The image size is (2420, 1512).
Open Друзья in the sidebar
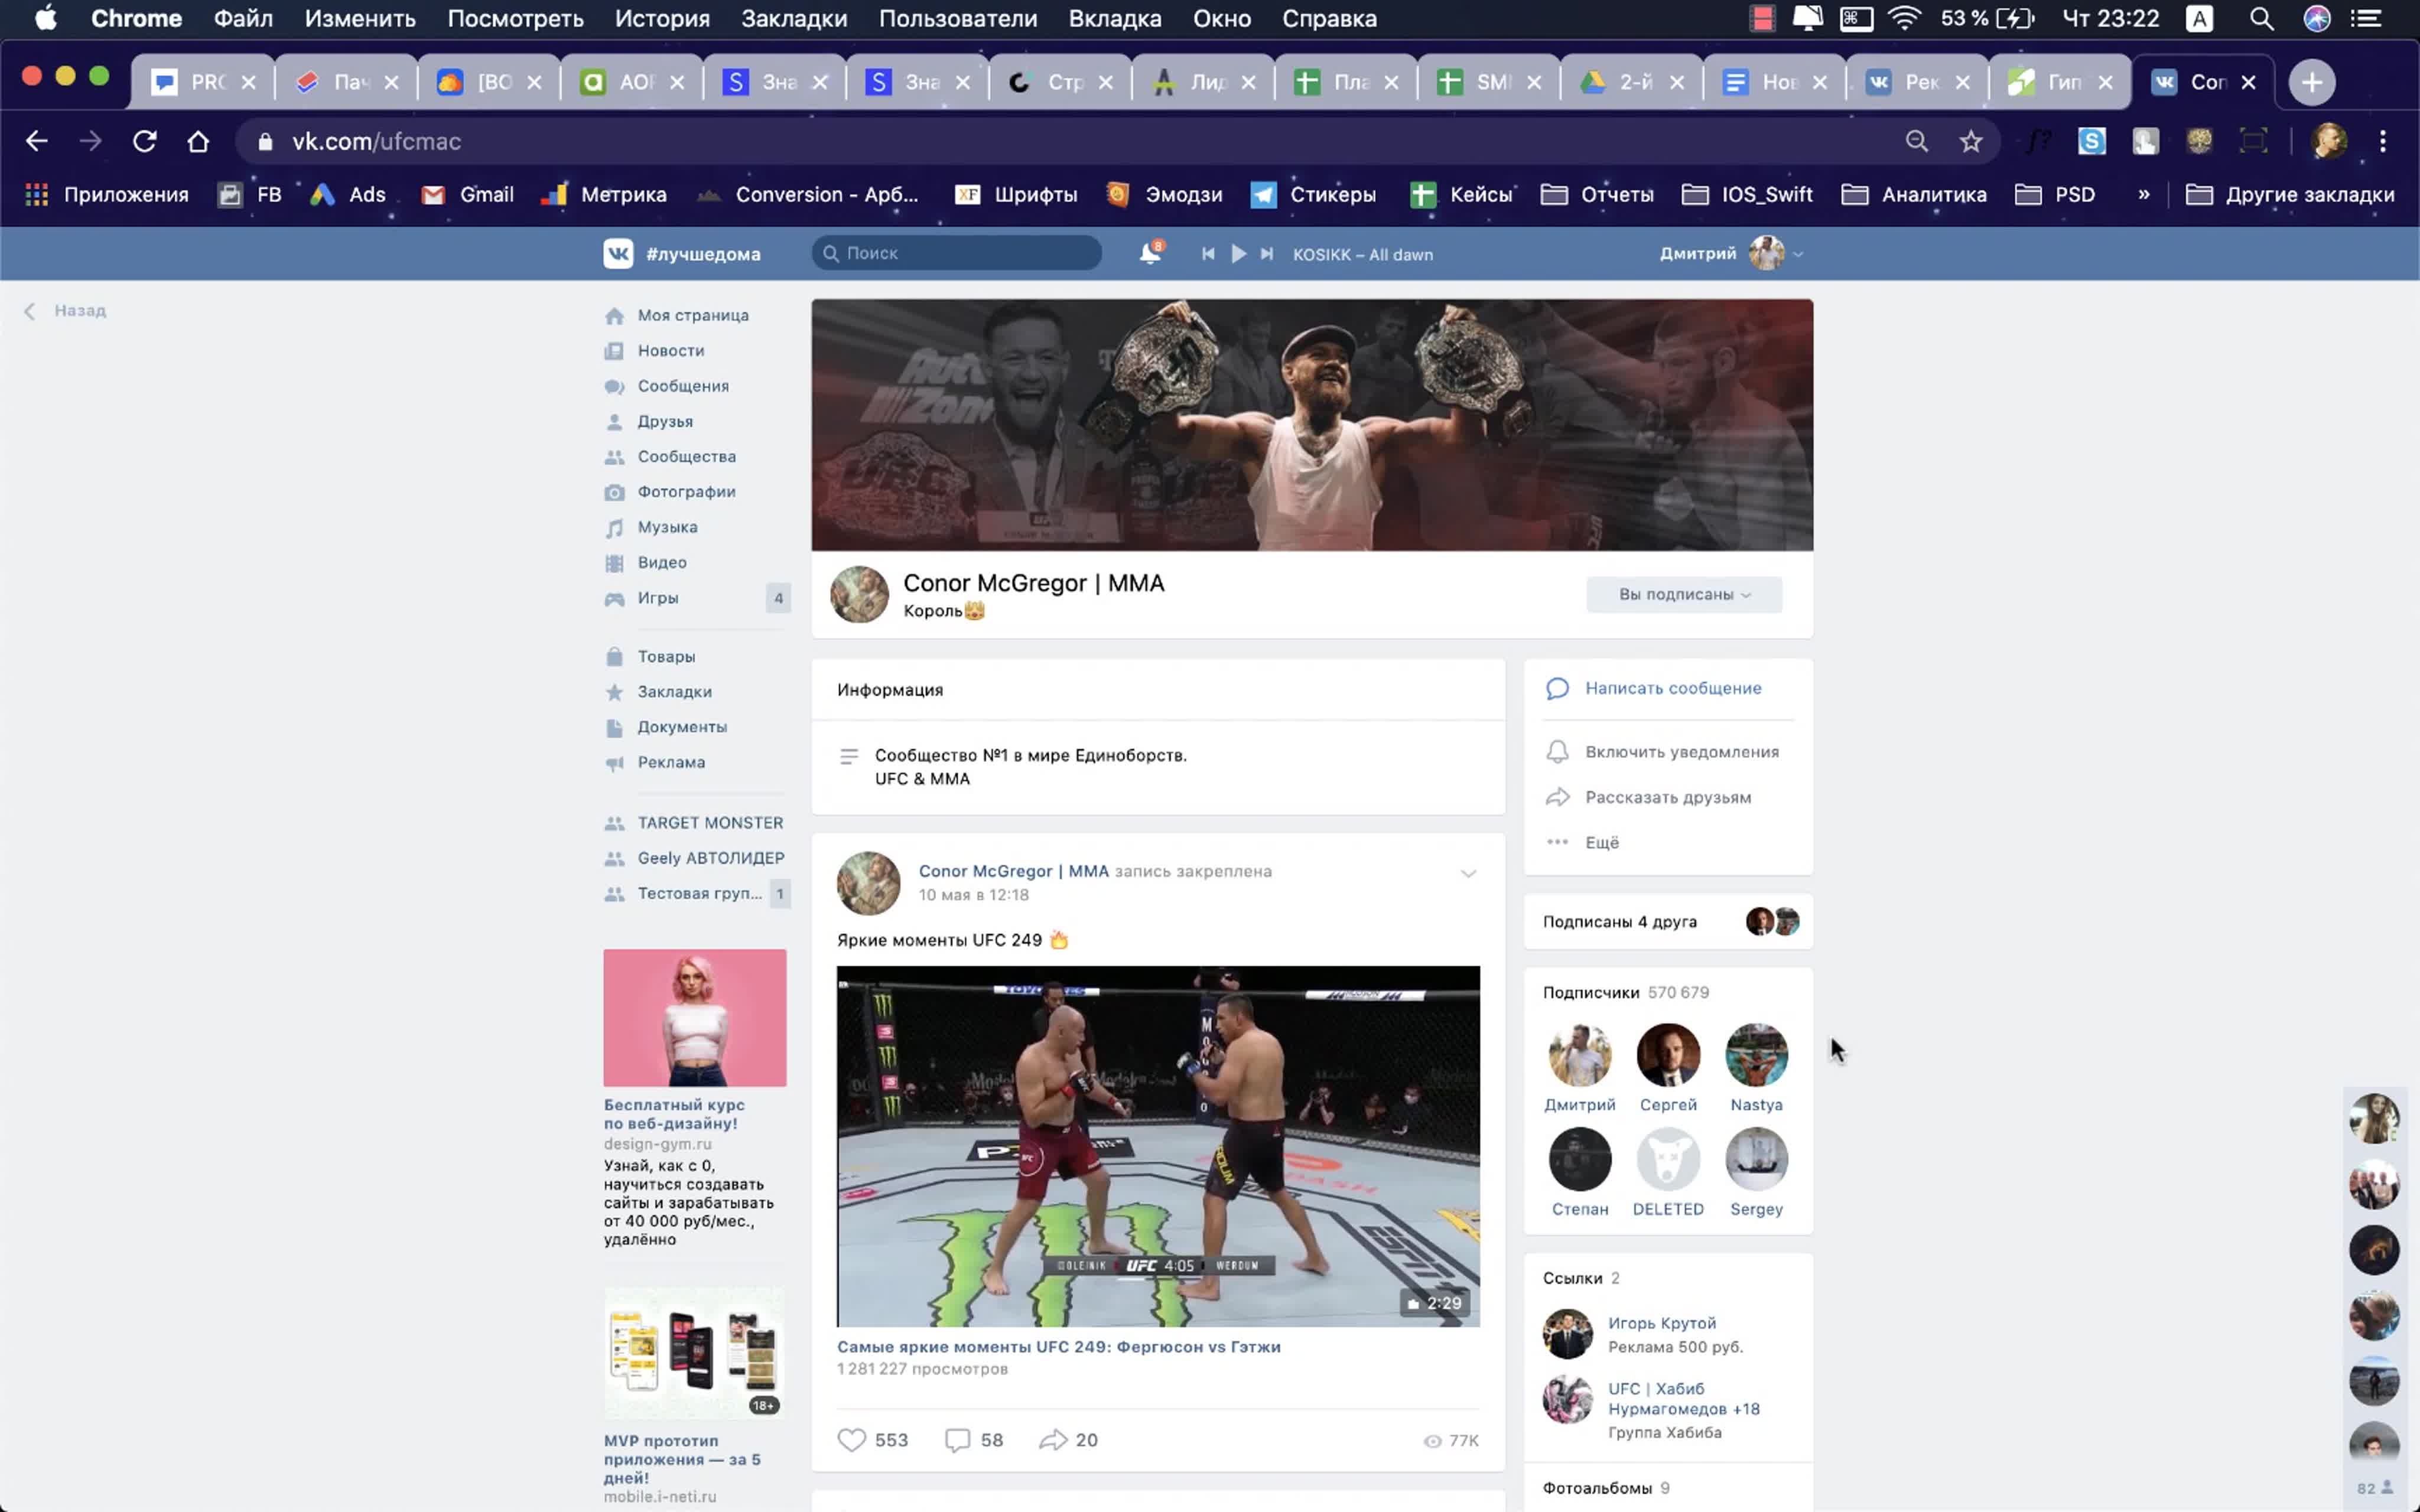664,421
